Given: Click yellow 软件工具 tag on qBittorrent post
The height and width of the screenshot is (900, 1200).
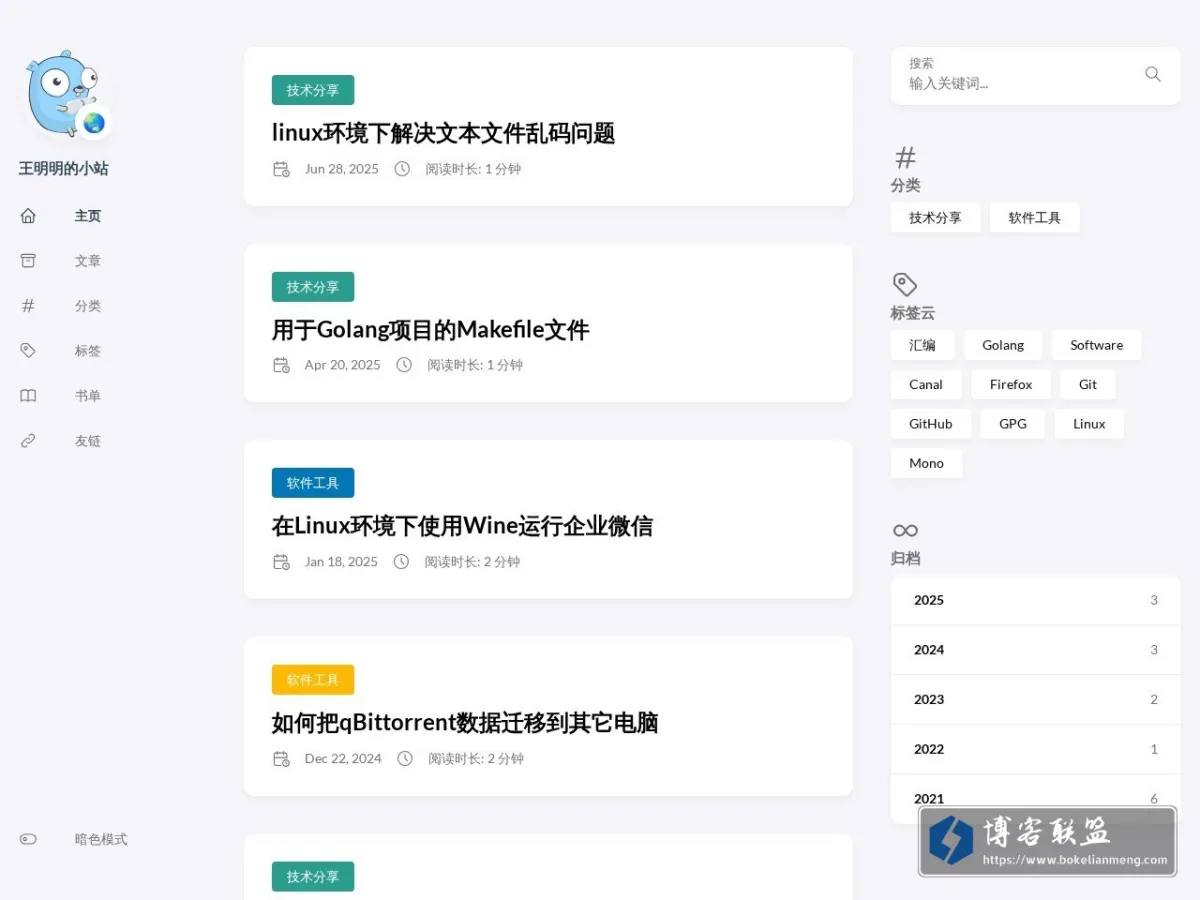Looking at the screenshot, I should tap(313, 680).
